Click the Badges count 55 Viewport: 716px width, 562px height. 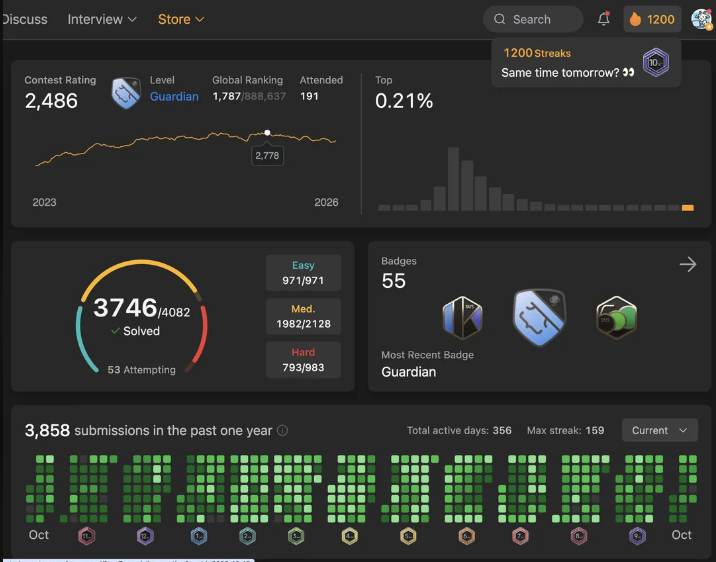coord(393,280)
